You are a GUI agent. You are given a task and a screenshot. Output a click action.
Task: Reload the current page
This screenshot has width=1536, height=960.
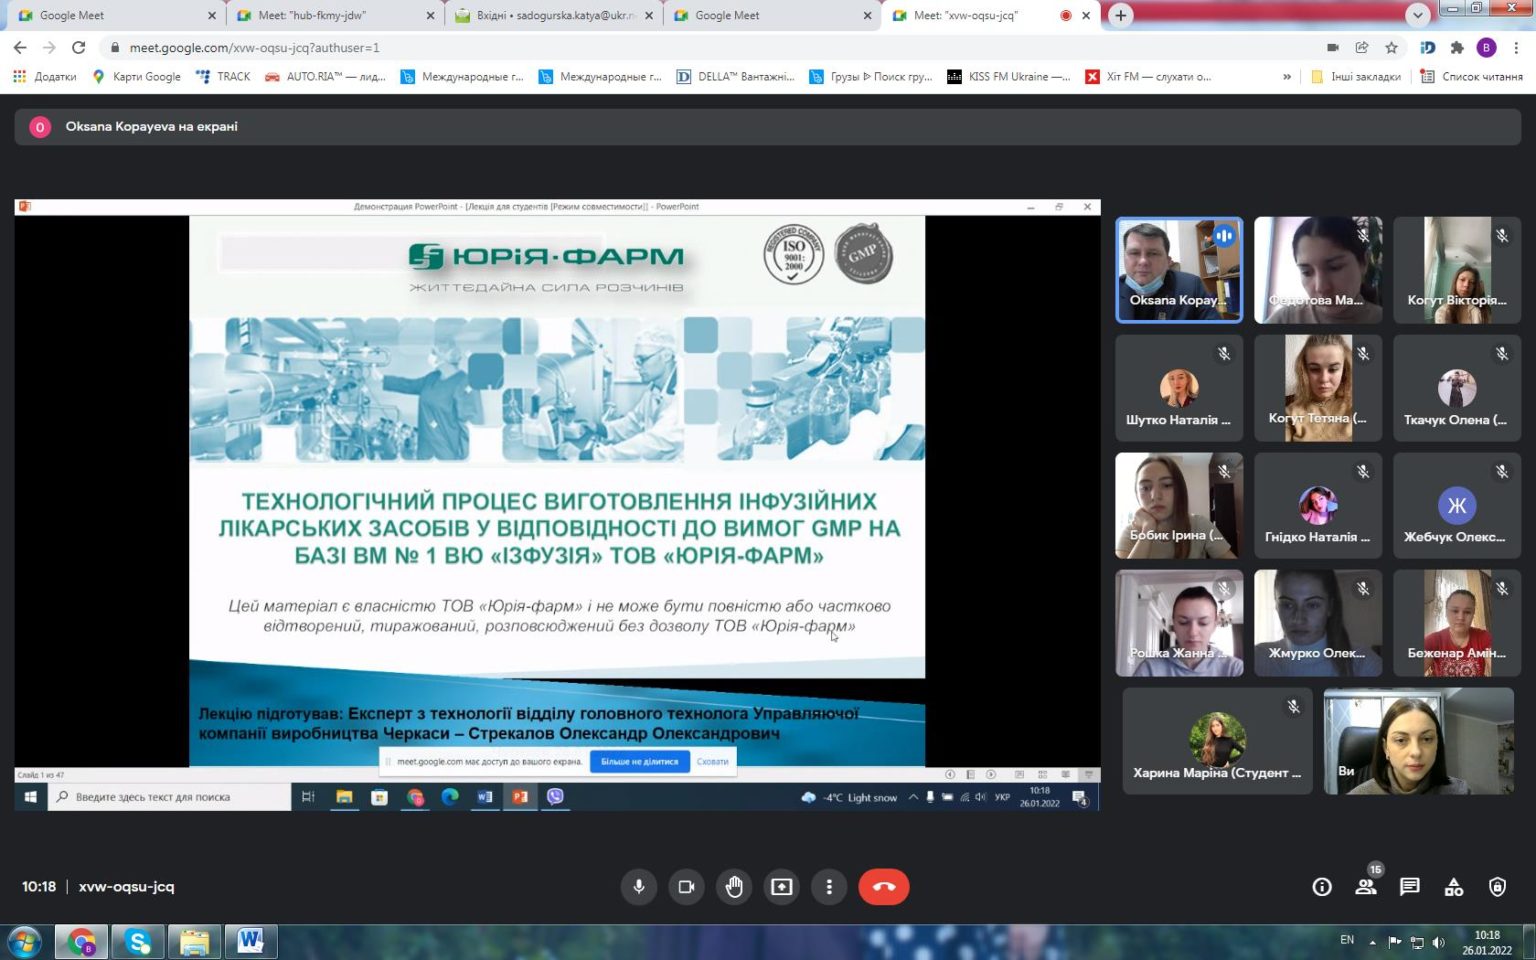(x=79, y=47)
